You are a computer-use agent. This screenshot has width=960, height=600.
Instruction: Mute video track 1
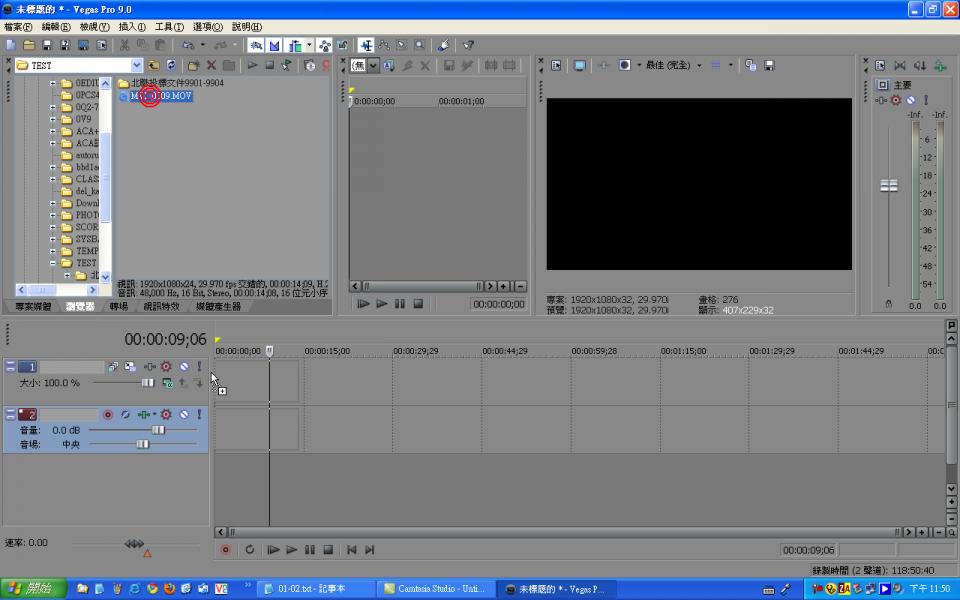(183, 367)
